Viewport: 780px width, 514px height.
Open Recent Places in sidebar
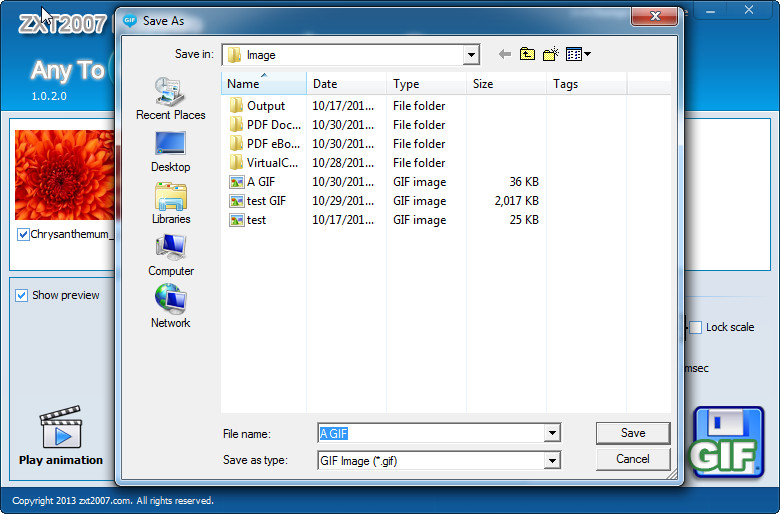click(x=171, y=99)
